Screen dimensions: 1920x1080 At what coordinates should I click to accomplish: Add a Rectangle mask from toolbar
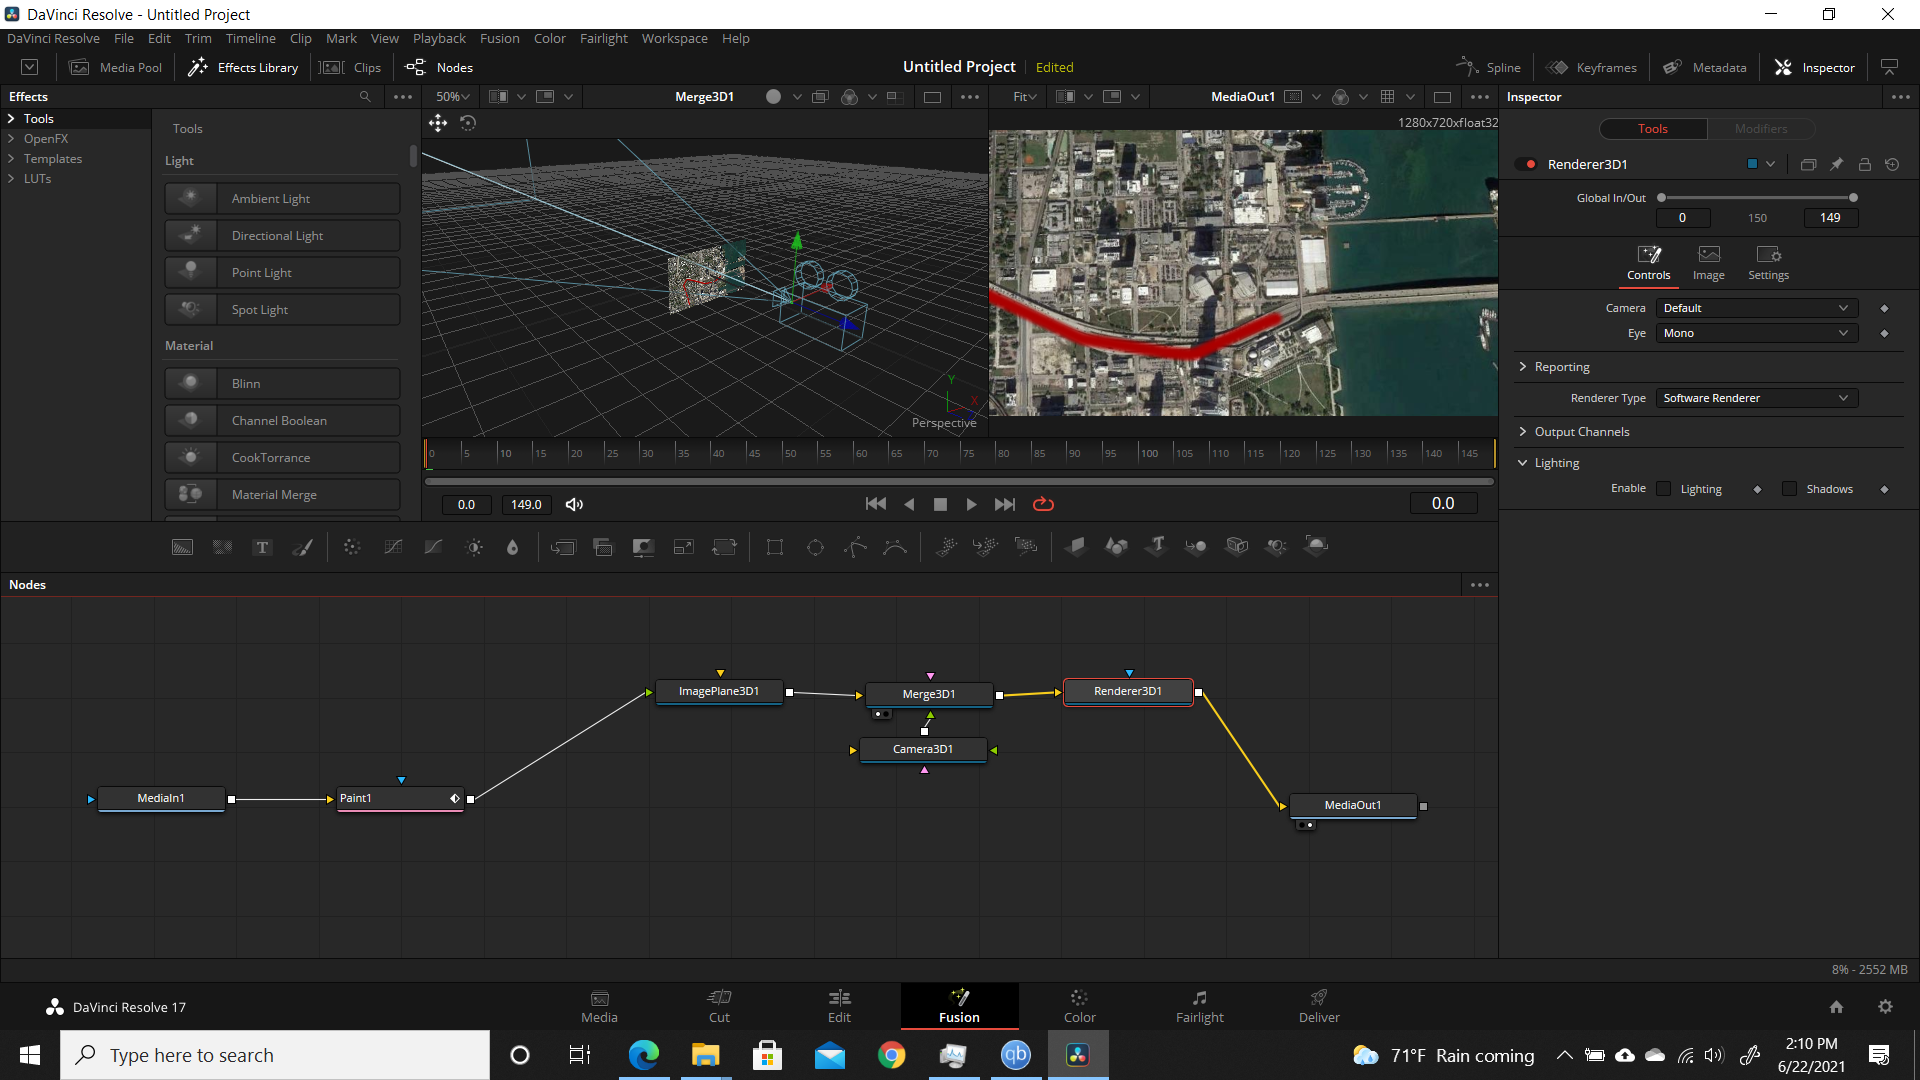(x=775, y=547)
